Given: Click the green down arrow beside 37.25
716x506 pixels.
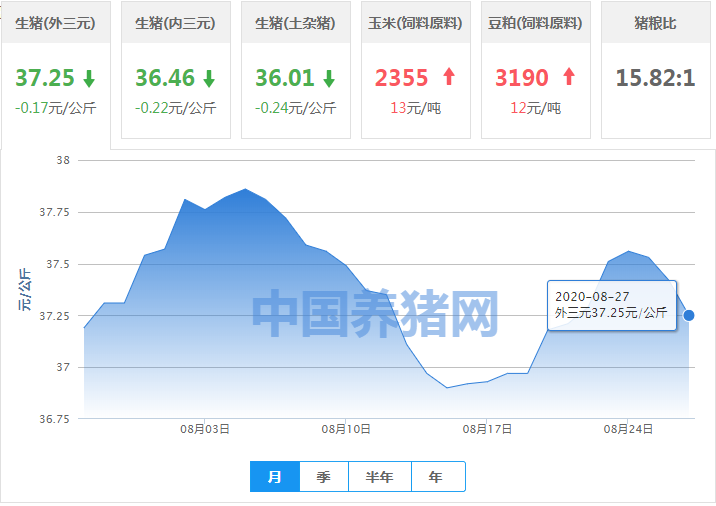Looking at the screenshot, I should coord(89,78).
